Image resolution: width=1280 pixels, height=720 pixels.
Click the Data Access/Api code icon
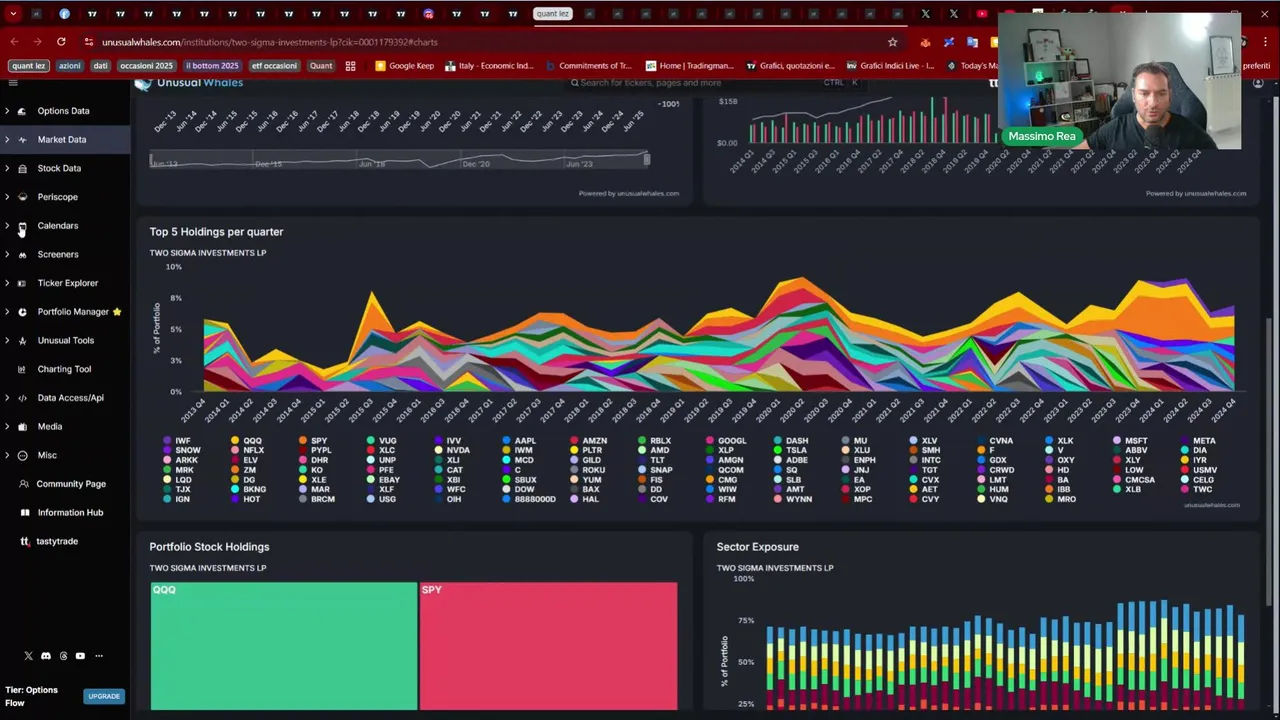point(22,398)
